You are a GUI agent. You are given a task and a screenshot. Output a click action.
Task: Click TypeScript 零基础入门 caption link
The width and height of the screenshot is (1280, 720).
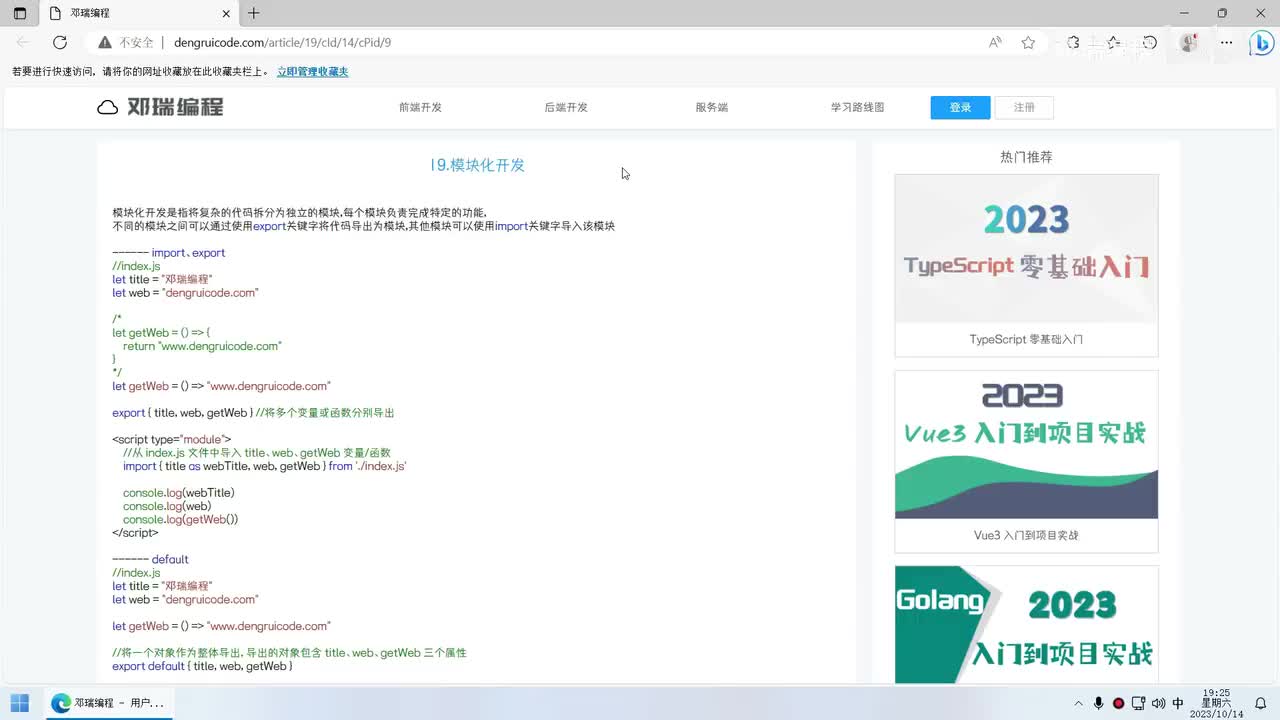(x=1026, y=339)
